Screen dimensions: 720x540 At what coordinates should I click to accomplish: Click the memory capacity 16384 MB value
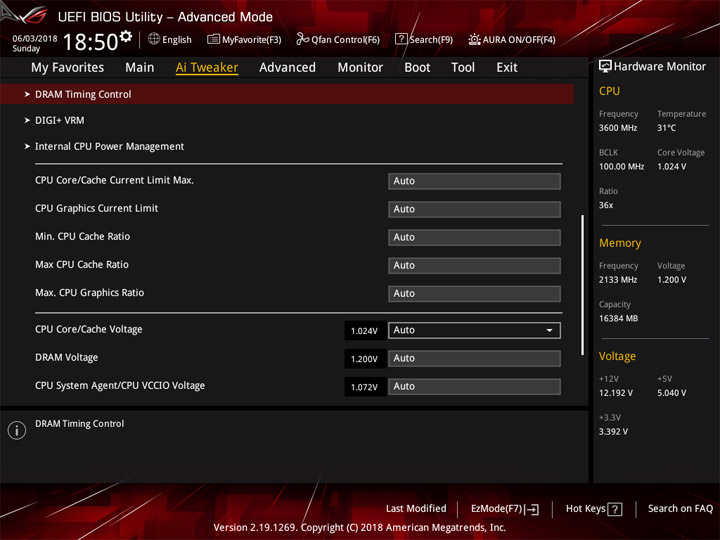point(619,318)
